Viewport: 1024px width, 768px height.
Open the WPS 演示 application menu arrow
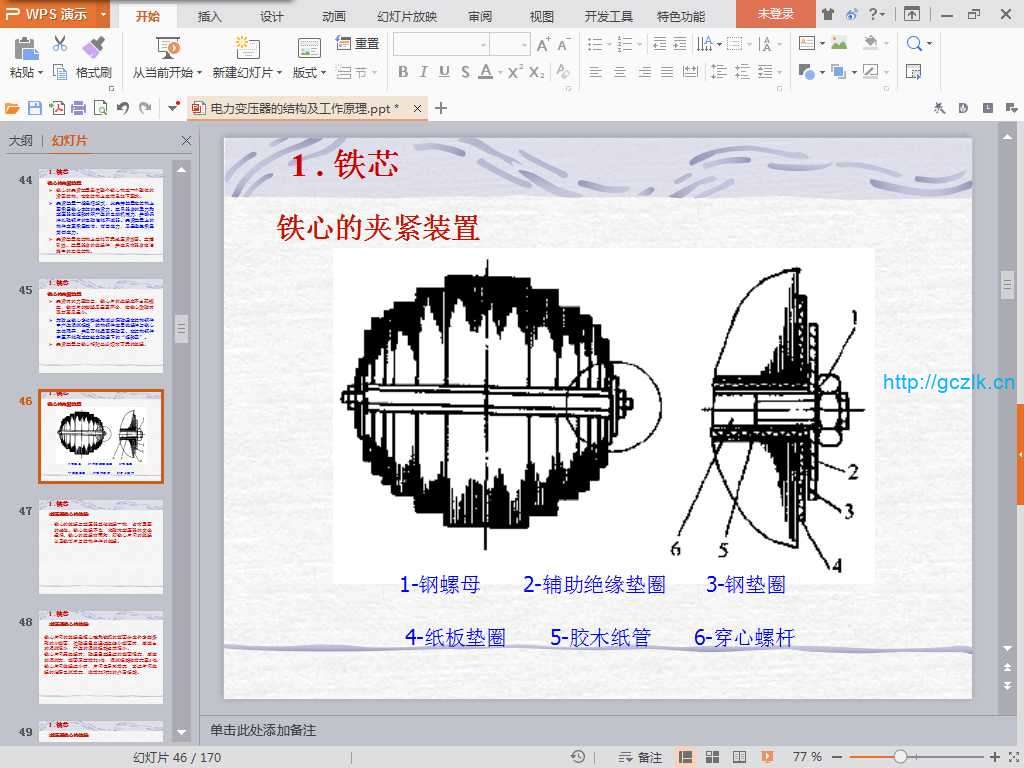coord(103,14)
